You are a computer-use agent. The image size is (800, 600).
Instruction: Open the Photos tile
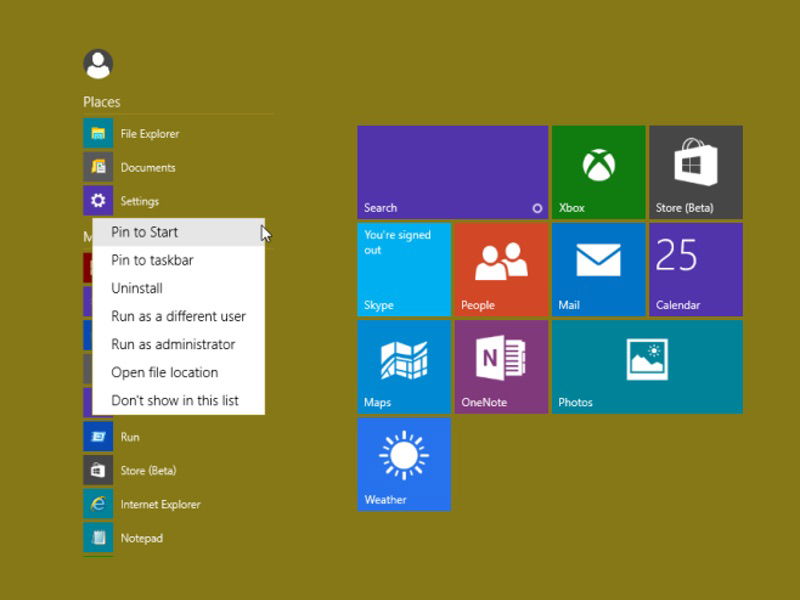pyautogui.click(x=647, y=367)
